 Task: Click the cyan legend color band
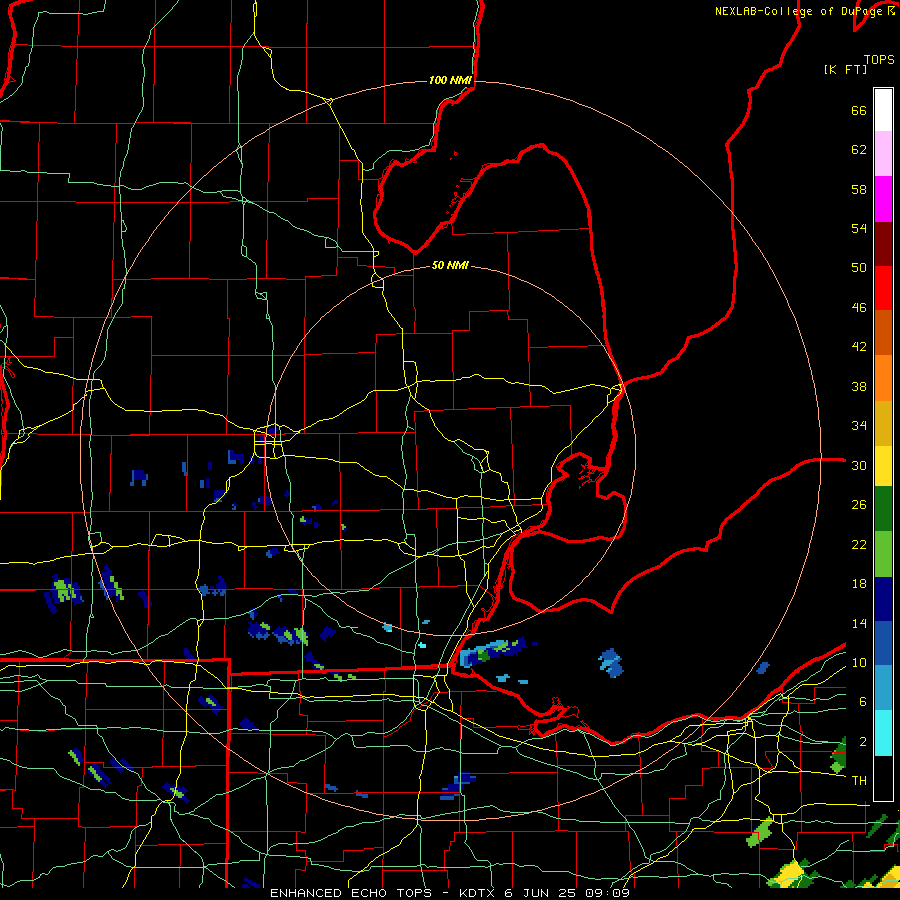883,733
